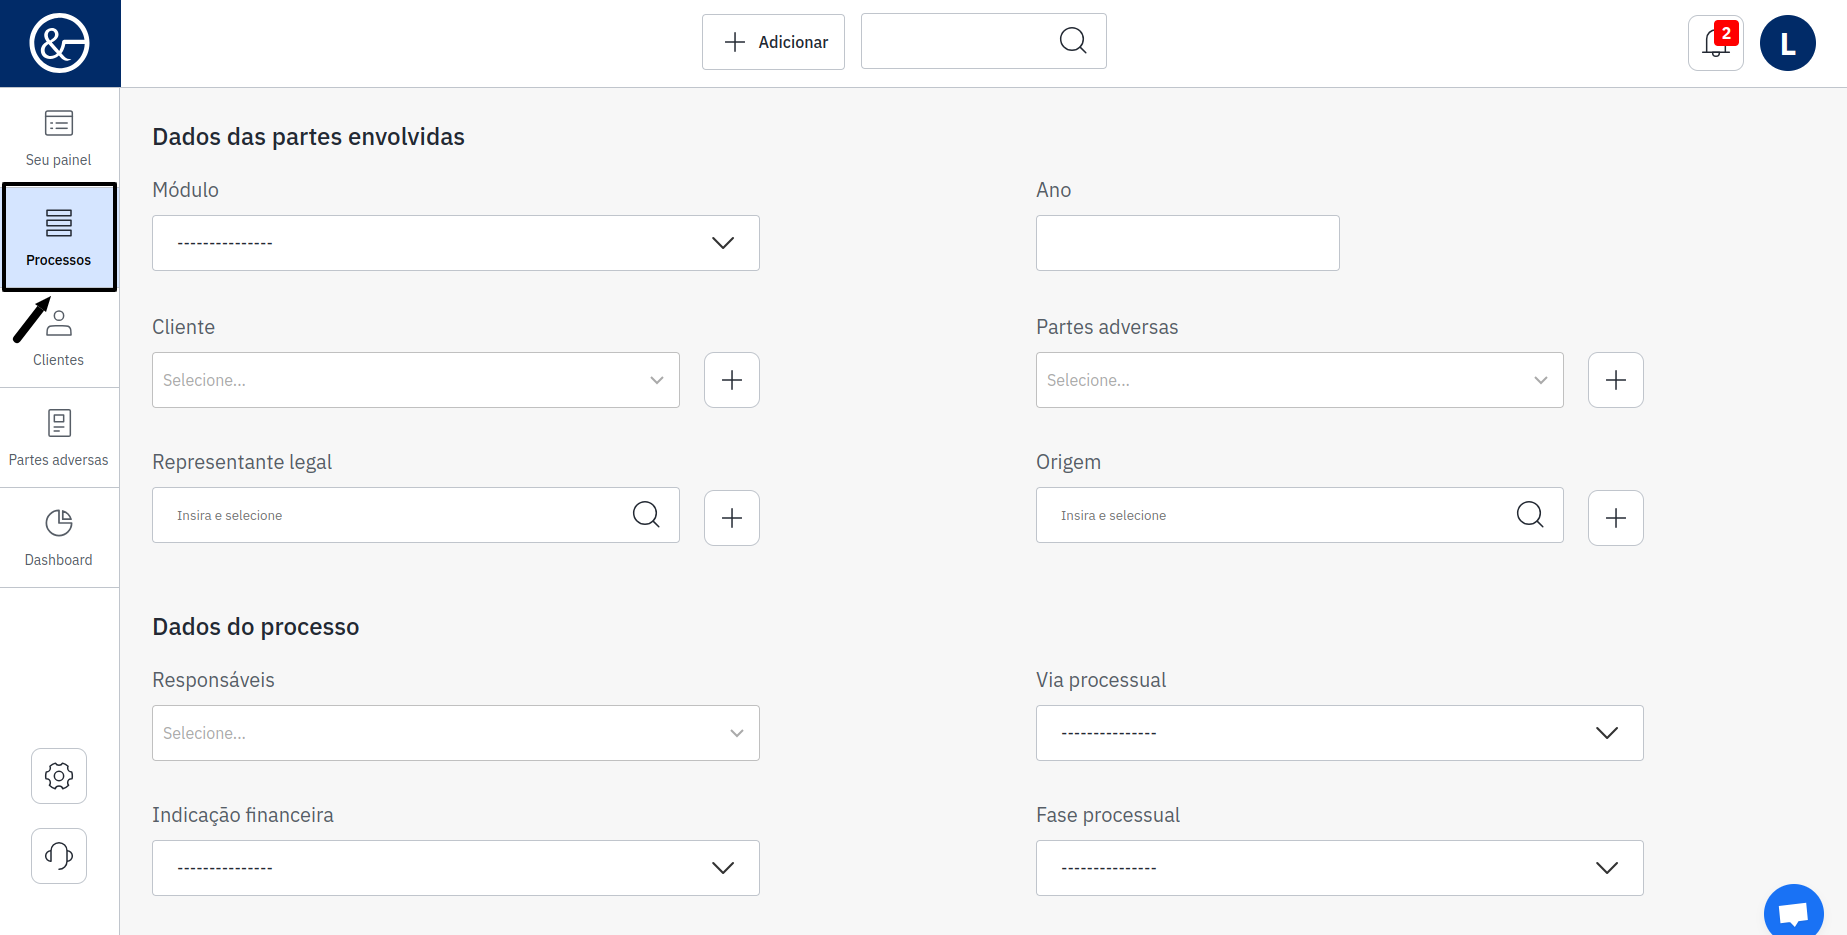Screen dimensions: 1847x935
Task: Add a new Partes adversas entry
Action: (x=1615, y=380)
